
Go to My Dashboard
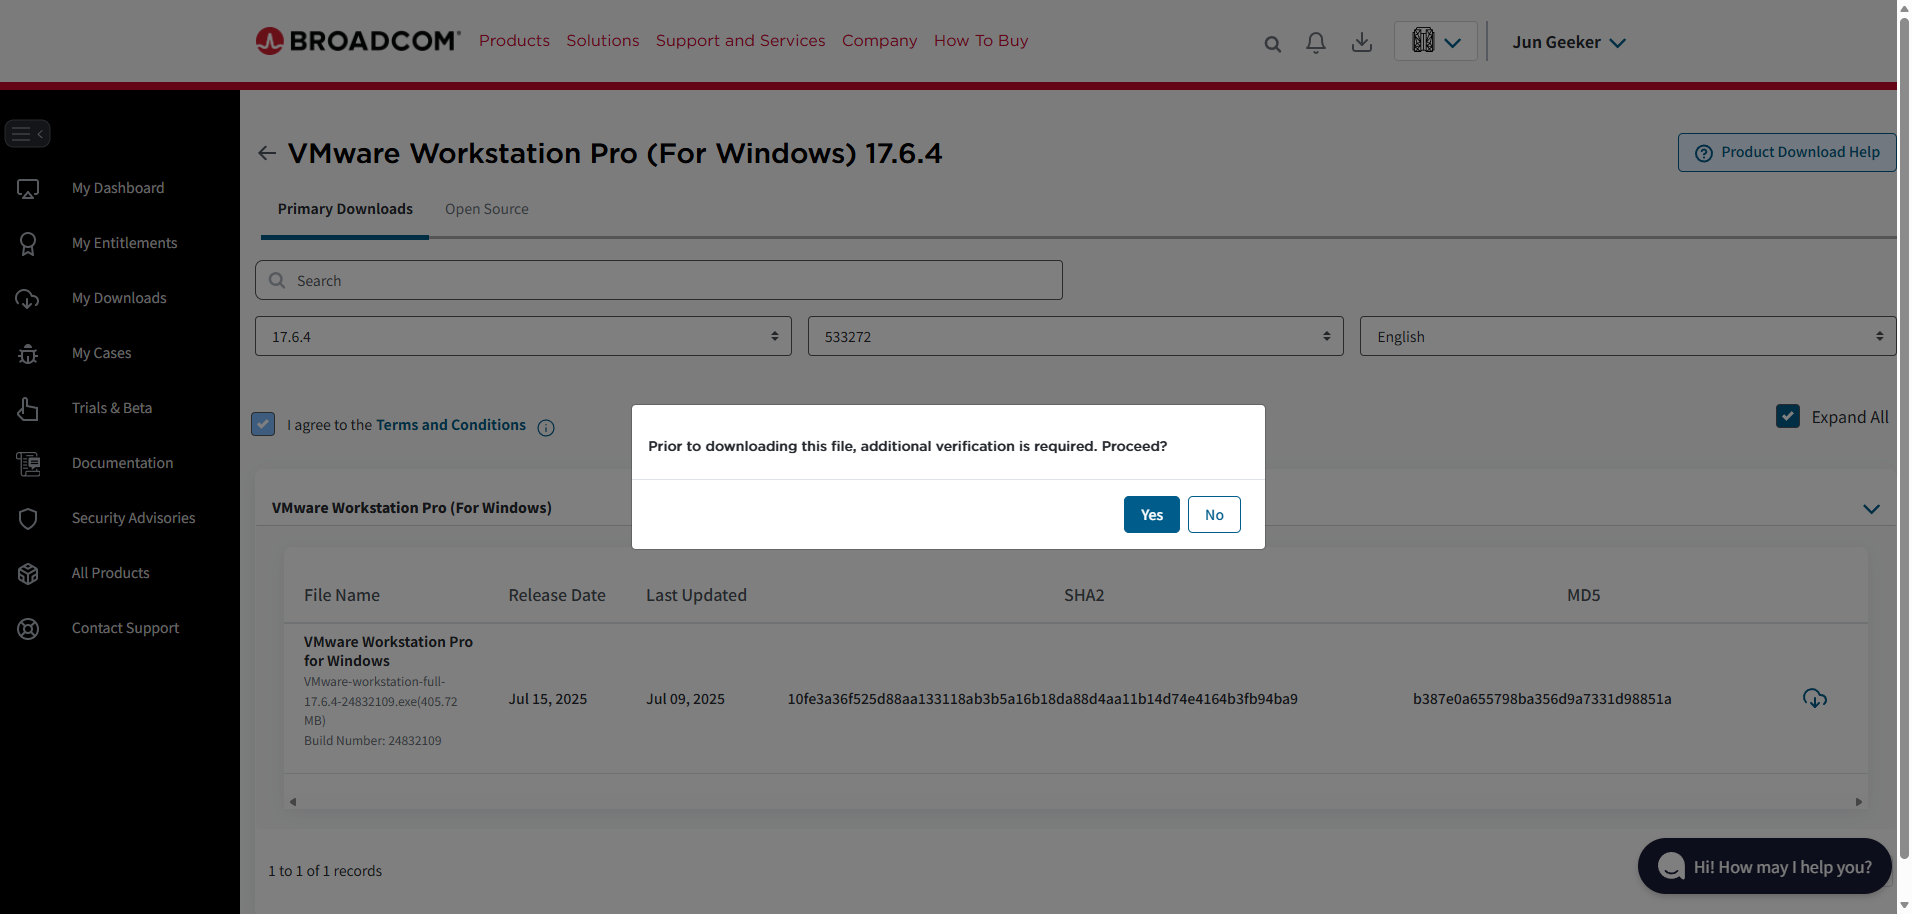click(118, 188)
